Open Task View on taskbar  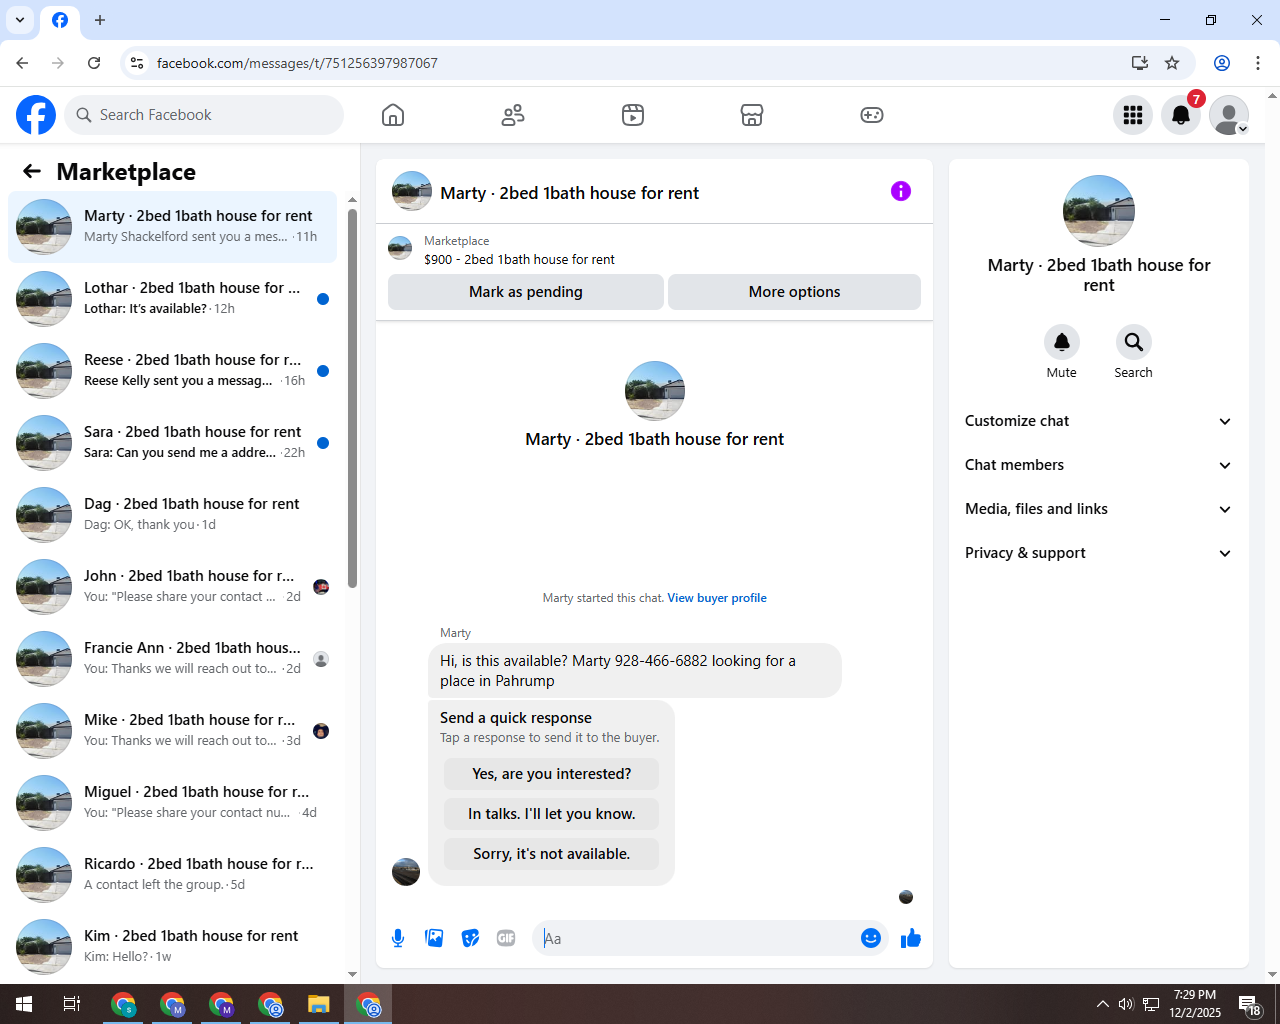(72, 1004)
